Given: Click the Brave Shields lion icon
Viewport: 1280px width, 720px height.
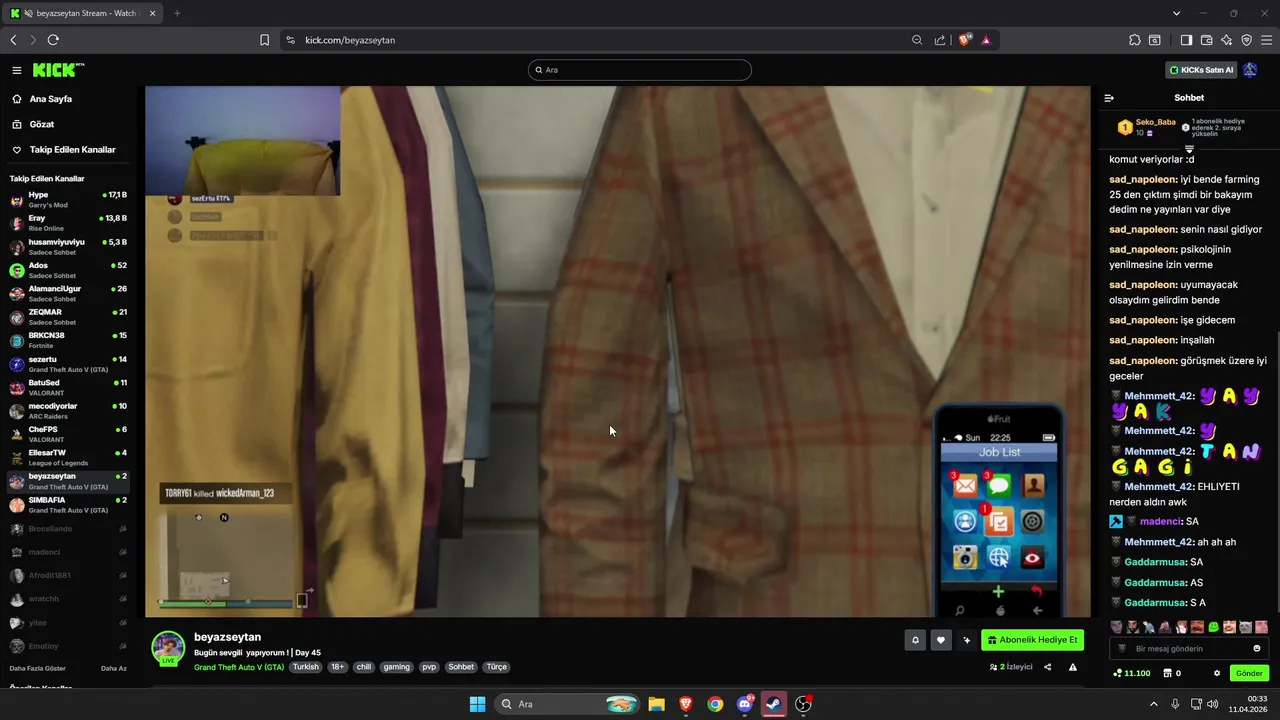Looking at the screenshot, I should pyautogui.click(x=964, y=40).
